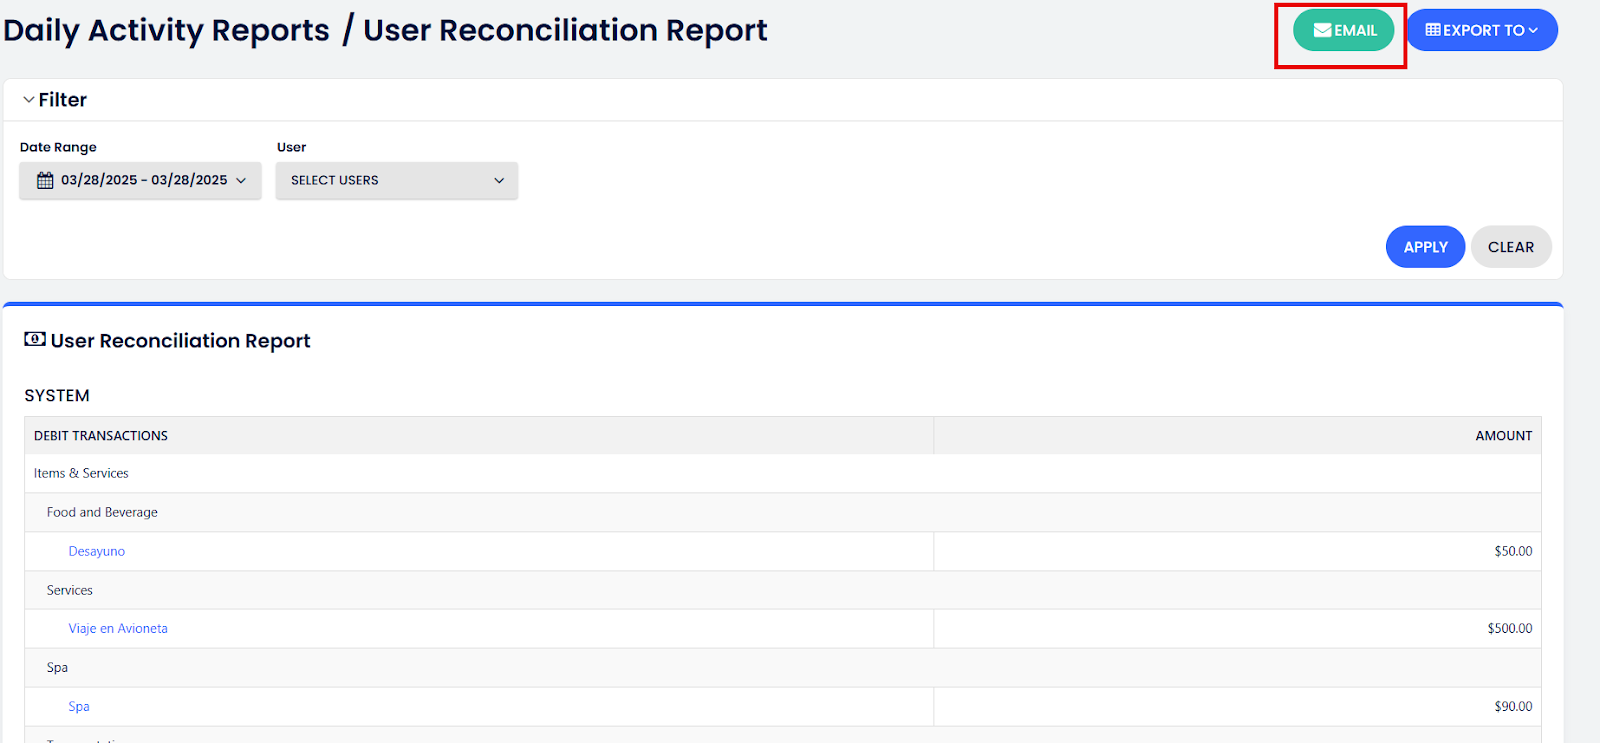Viewport: 1600px width, 743px height.
Task: Open the Desayuno transaction link
Action: coord(97,551)
